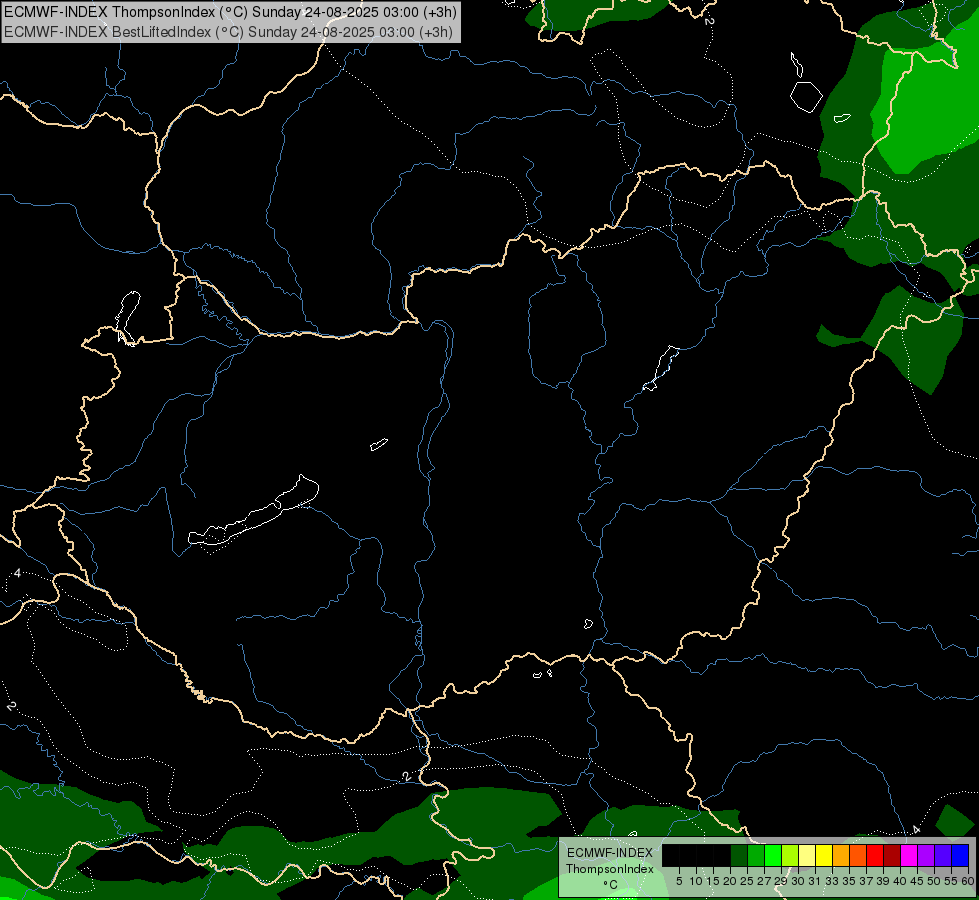Screen dimensions: 979x900
Task: Click the '29' tick label in legend
Action: tap(781, 881)
